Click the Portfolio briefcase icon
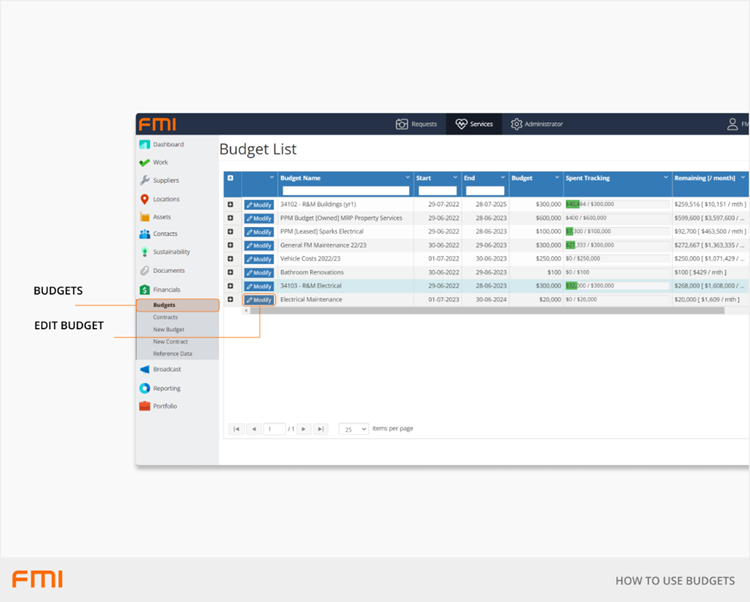Viewport: 750px width, 602px height. (145, 406)
